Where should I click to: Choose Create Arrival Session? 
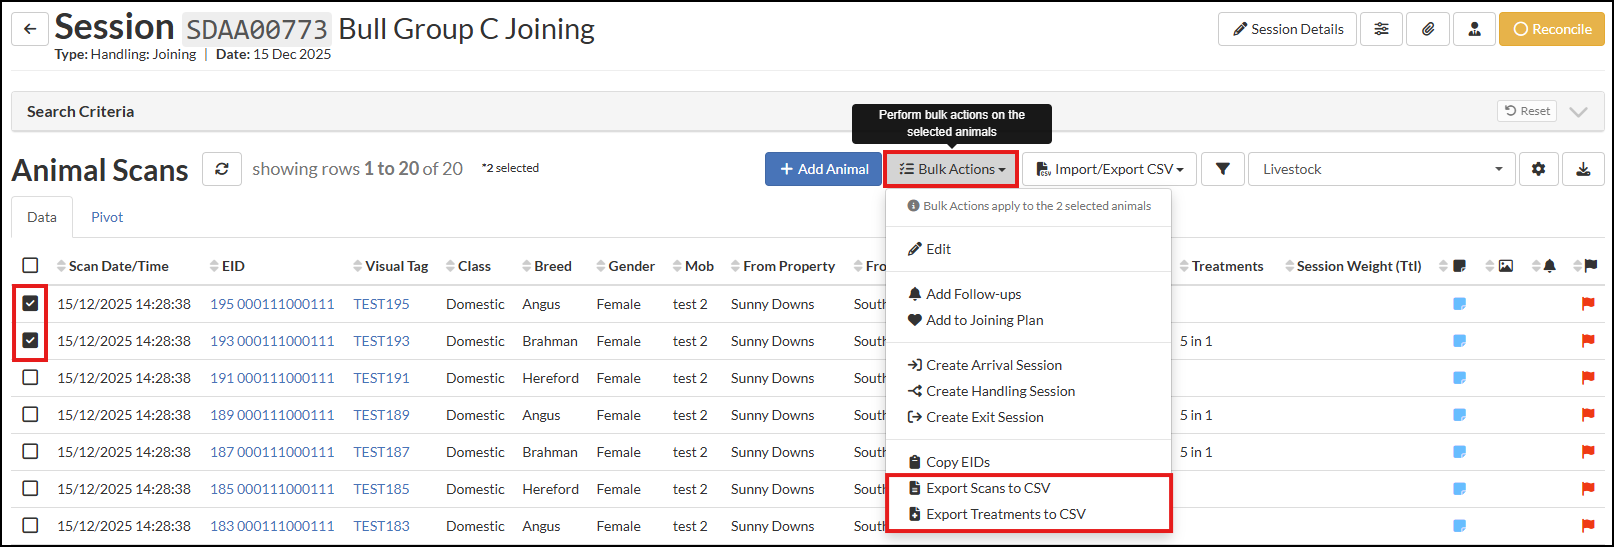[1029, 365]
